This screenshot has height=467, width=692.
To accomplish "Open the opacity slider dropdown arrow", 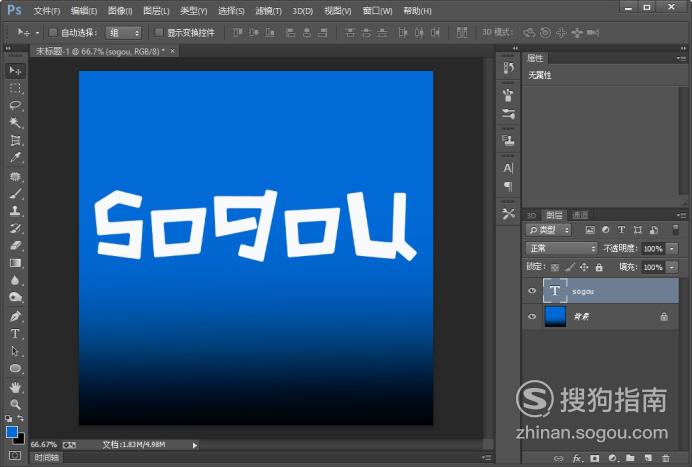I will pyautogui.click(x=672, y=249).
